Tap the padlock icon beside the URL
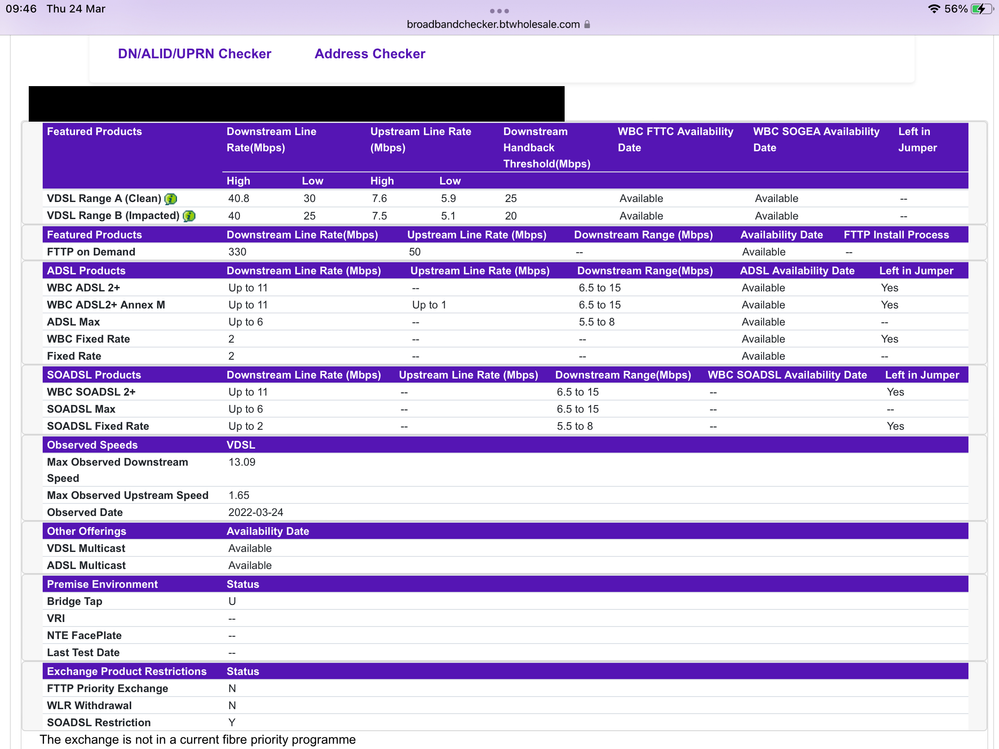999x749 pixels. [x=587, y=24]
